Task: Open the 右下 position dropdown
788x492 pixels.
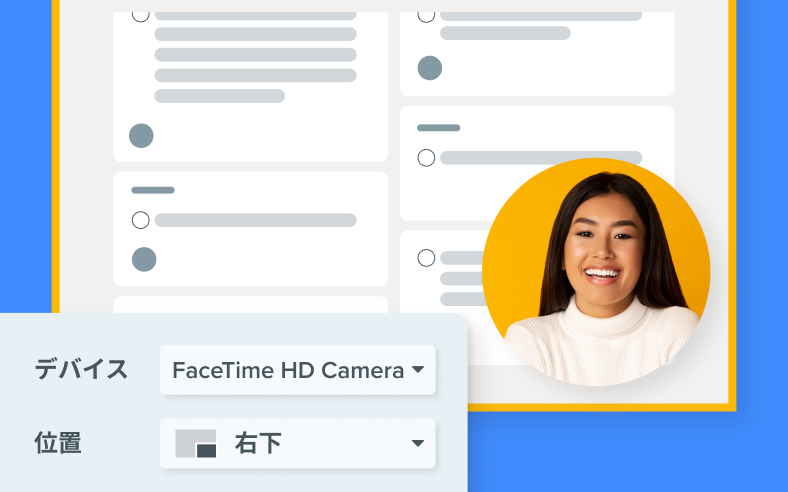Action: pyautogui.click(x=298, y=443)
